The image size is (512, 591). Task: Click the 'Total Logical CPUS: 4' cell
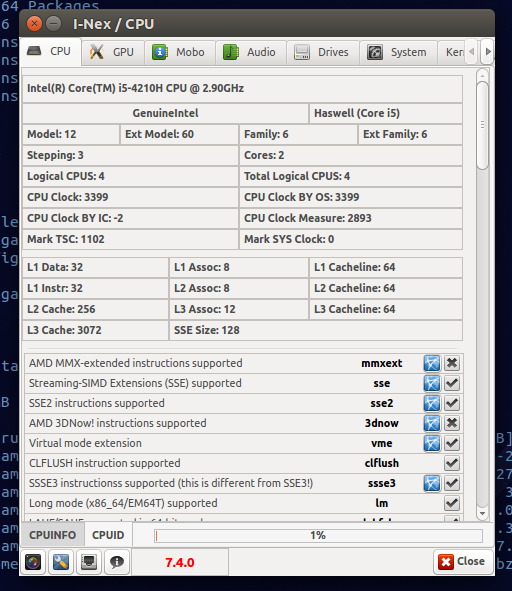[351, 176]
